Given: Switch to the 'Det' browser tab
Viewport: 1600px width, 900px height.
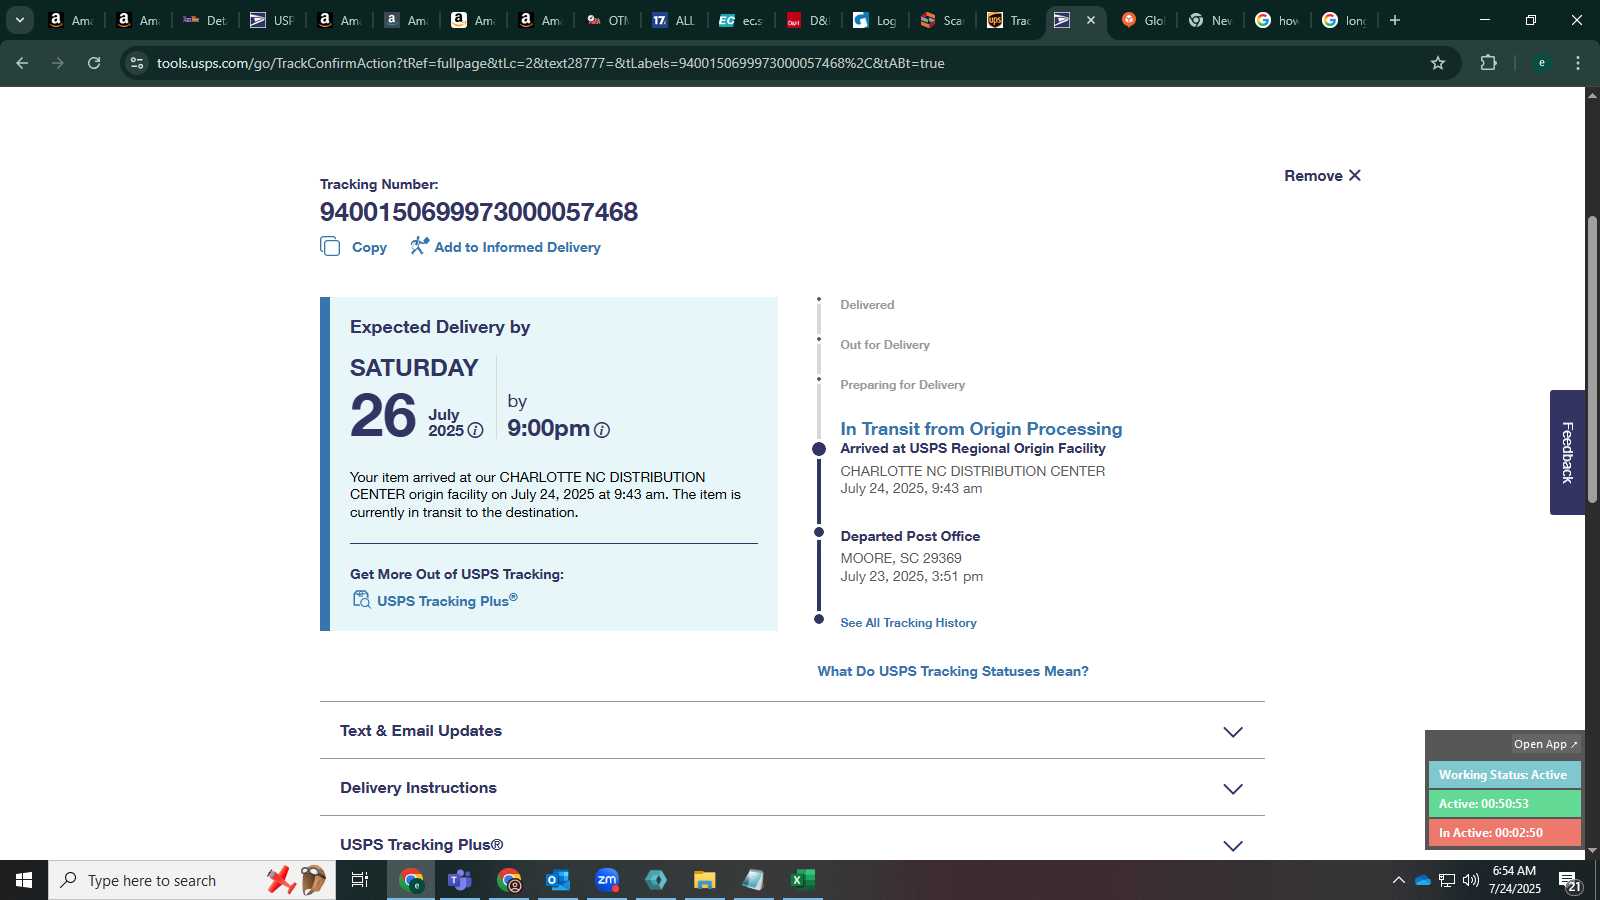Looking at the screenshot, I should pos(205,20).
